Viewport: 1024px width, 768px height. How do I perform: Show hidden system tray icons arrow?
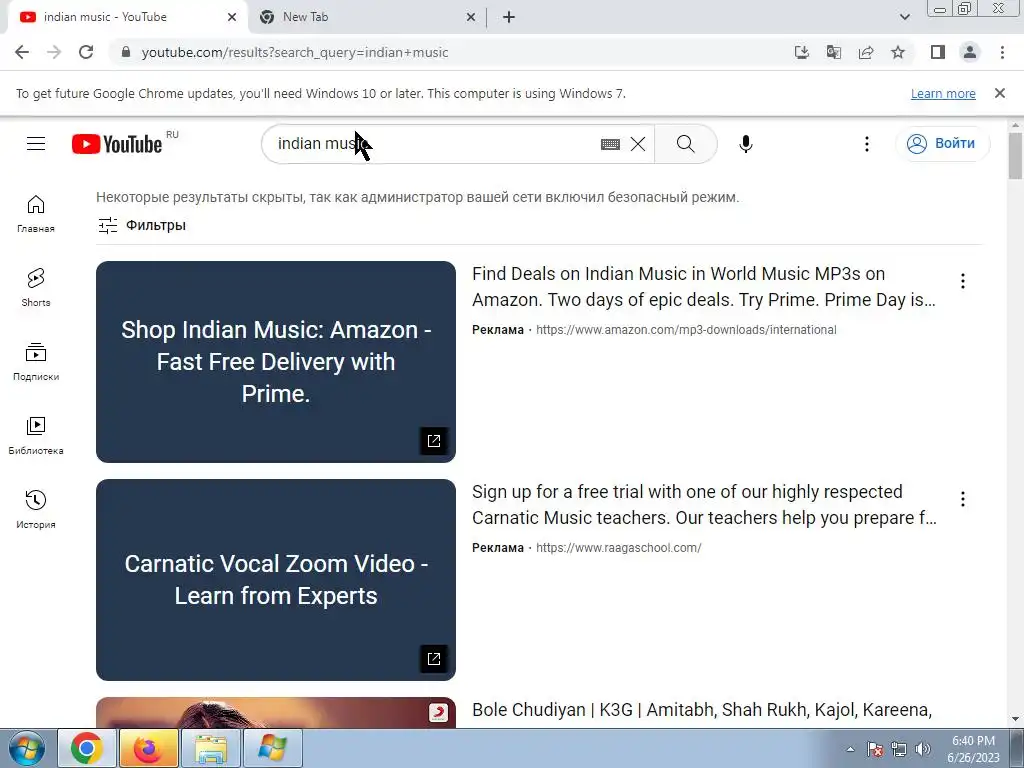tap(850, 749)
